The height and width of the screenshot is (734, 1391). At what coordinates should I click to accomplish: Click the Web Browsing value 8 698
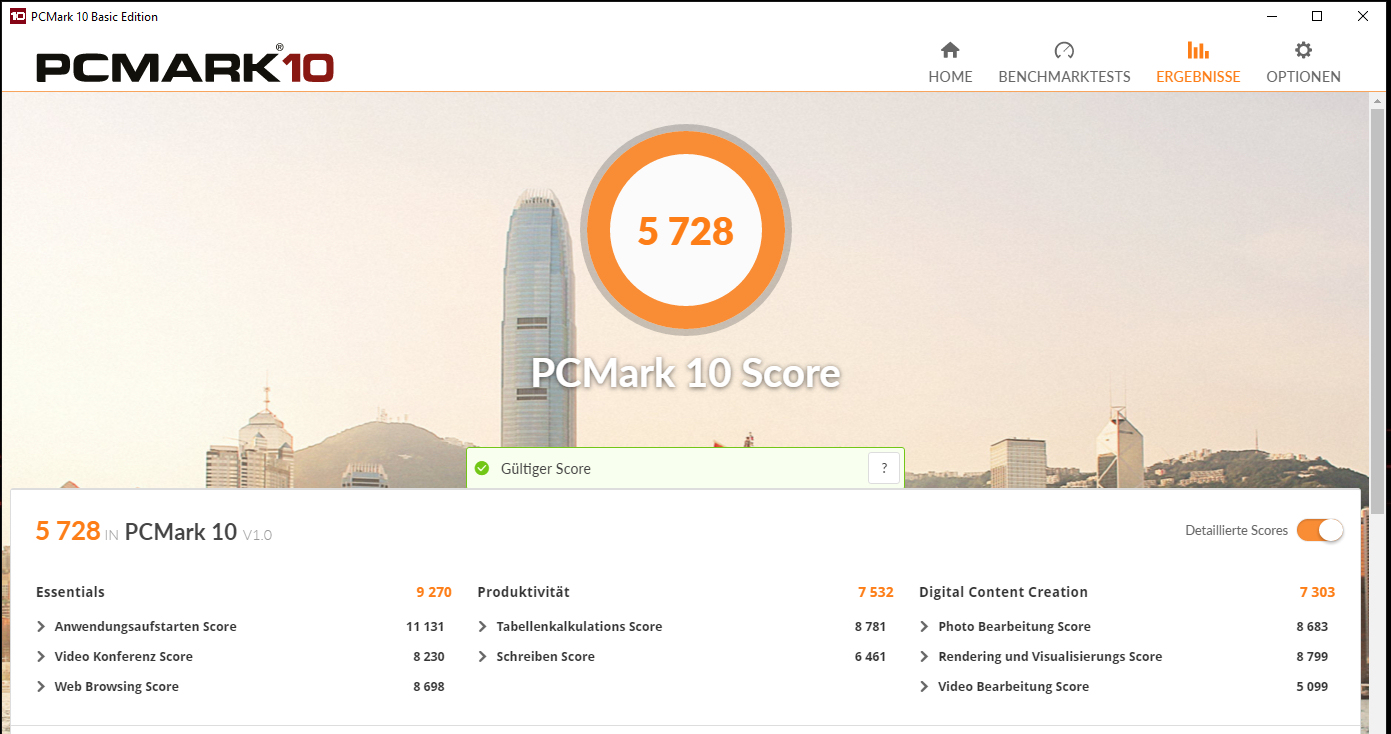click(x=429, y=687)
